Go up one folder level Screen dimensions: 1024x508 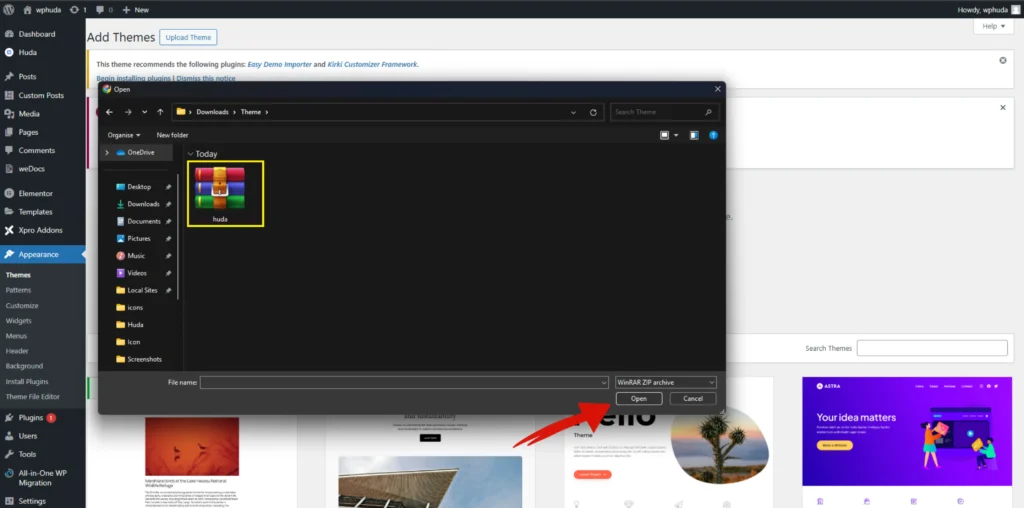point(160,112)
